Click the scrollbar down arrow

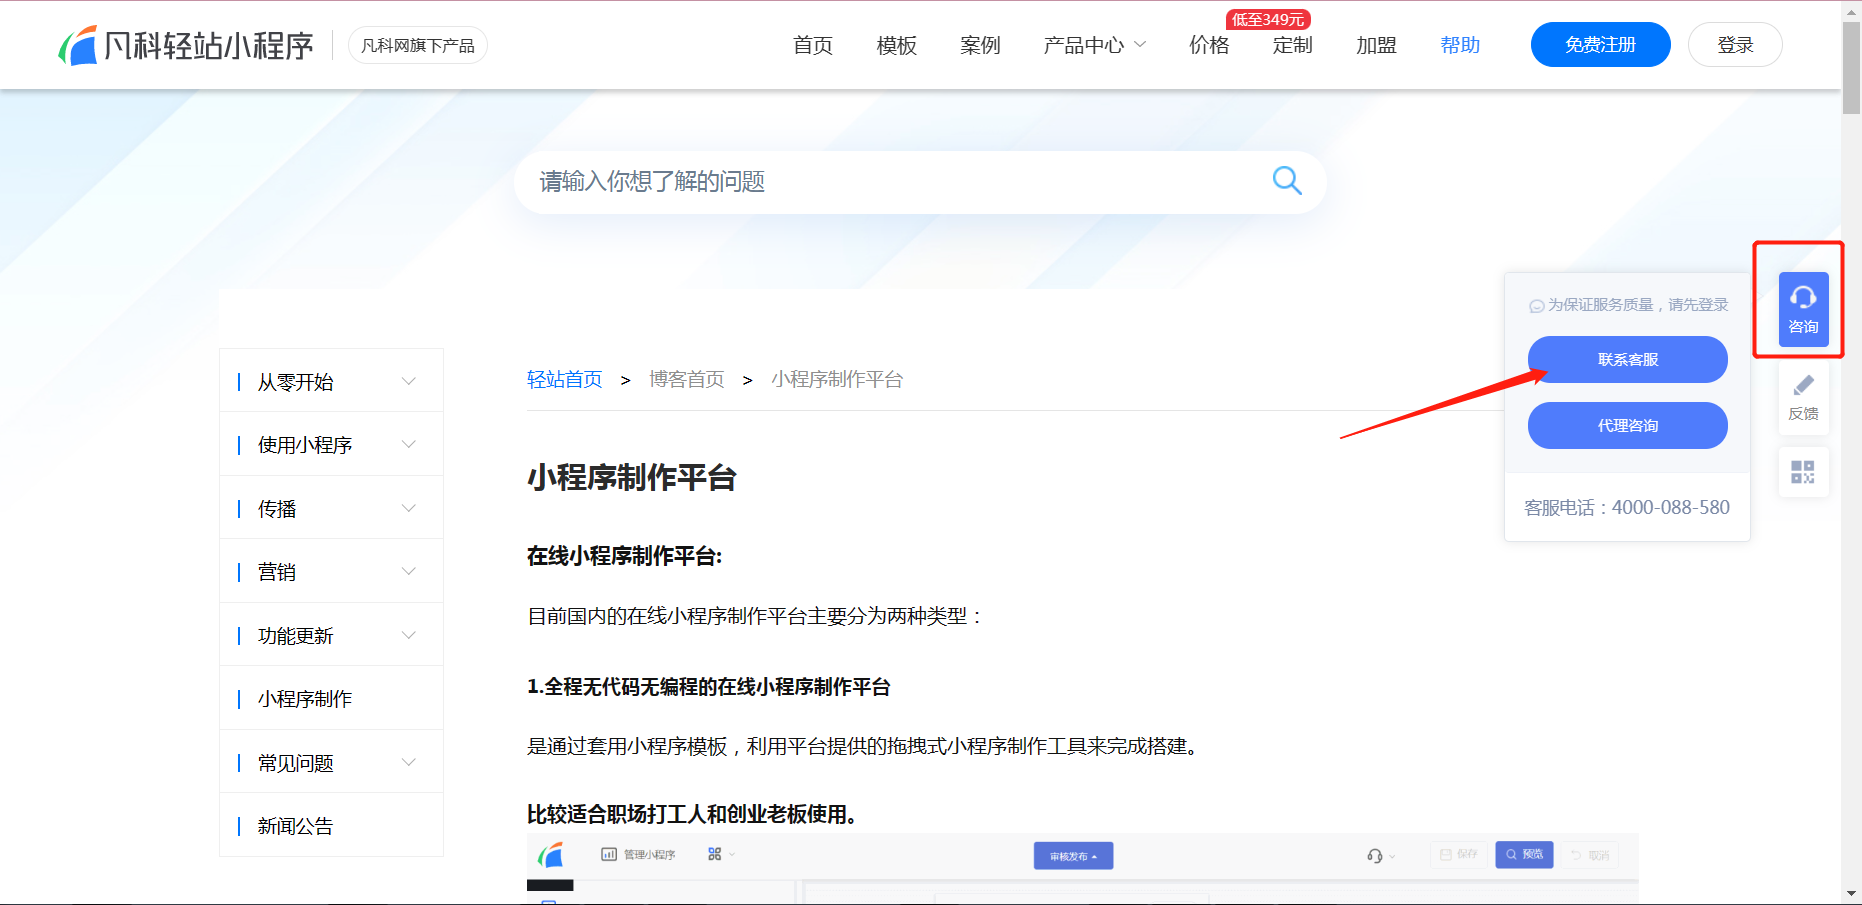click(1852, 894)
